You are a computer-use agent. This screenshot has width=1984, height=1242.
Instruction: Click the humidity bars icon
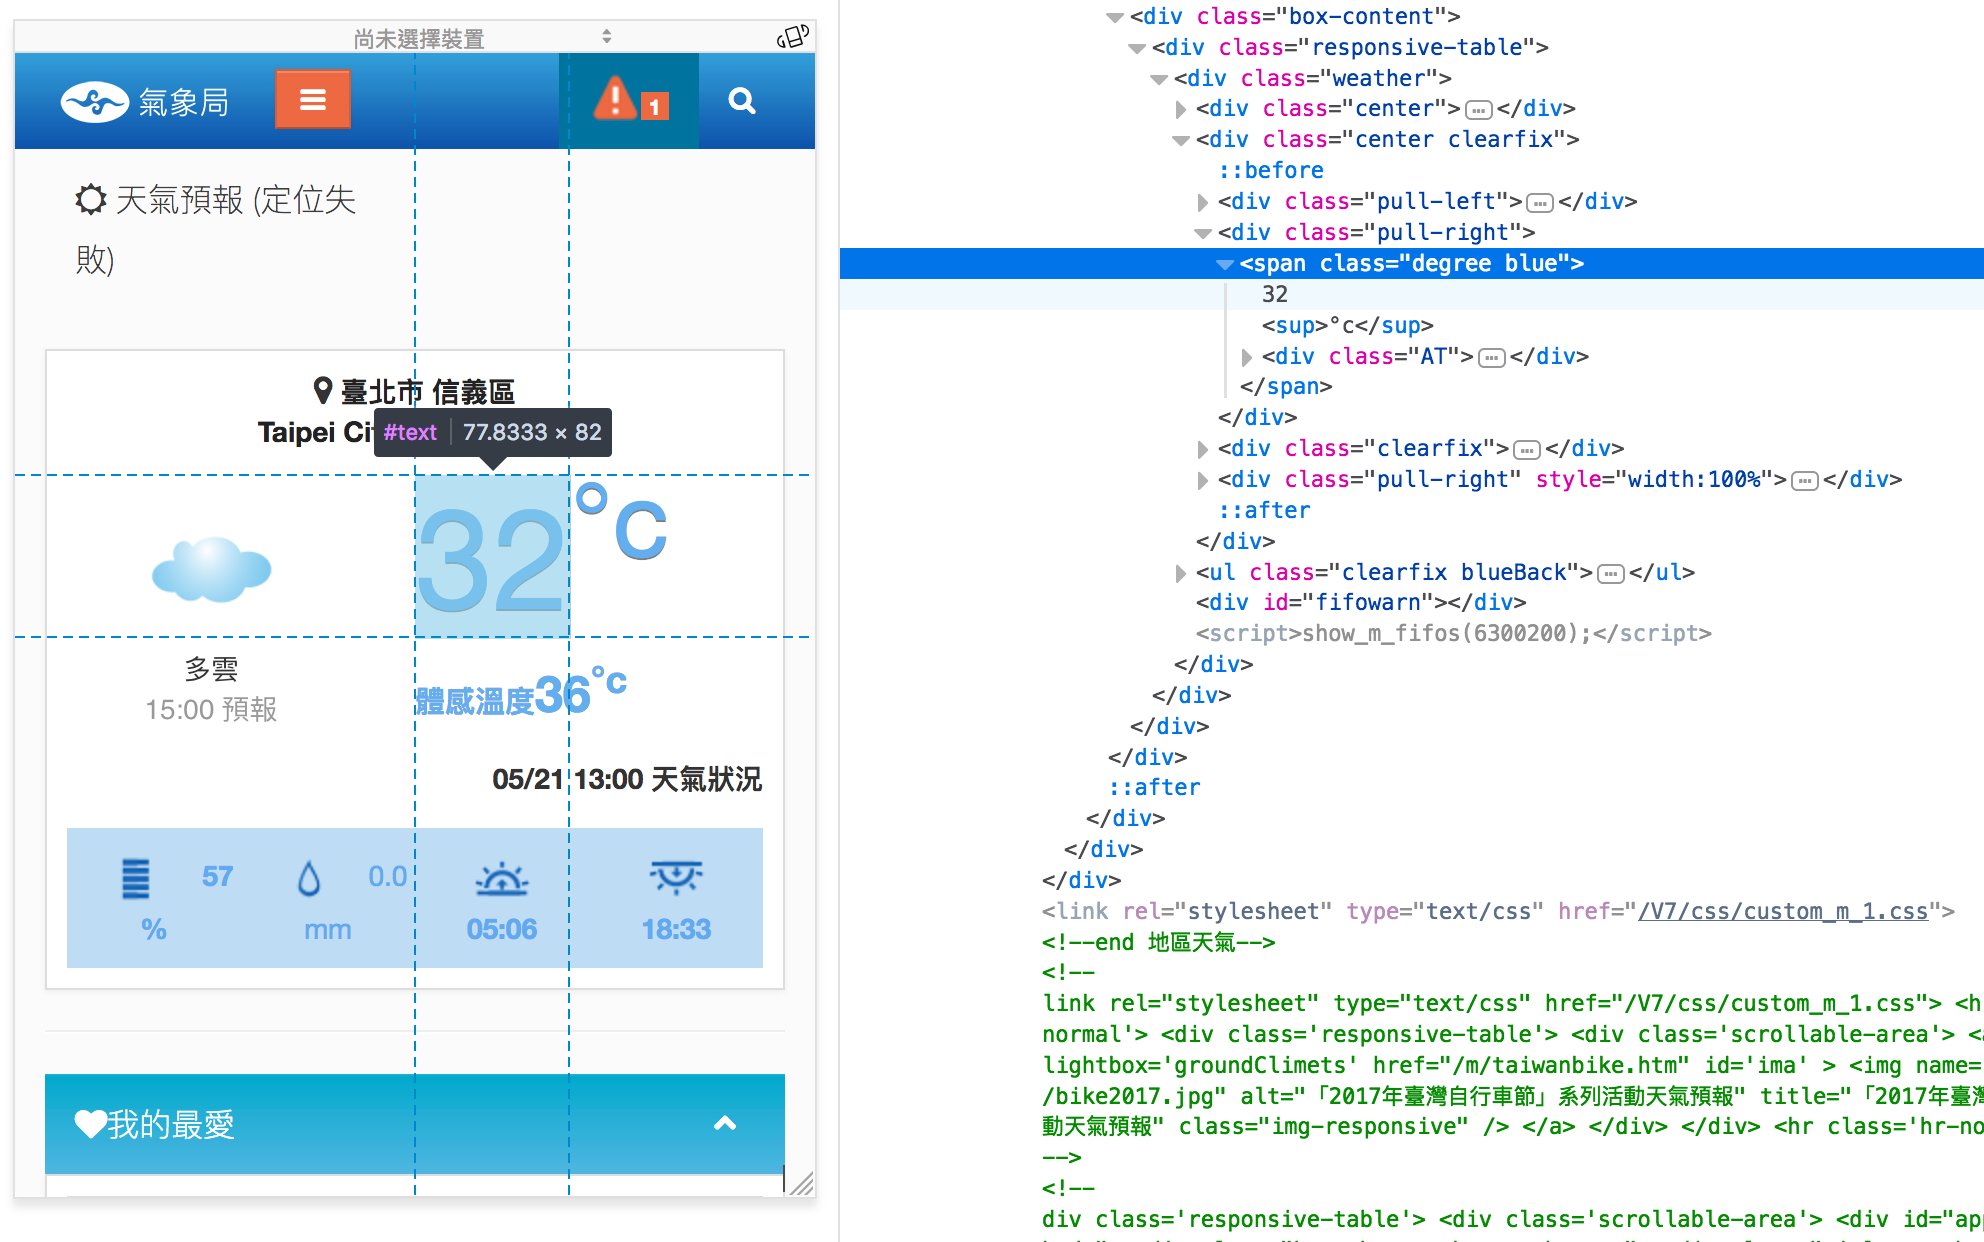[x=135, y=879]
